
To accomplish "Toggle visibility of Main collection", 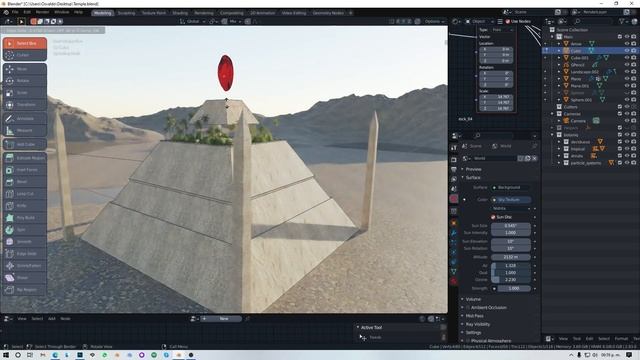I will click(627, 37).
